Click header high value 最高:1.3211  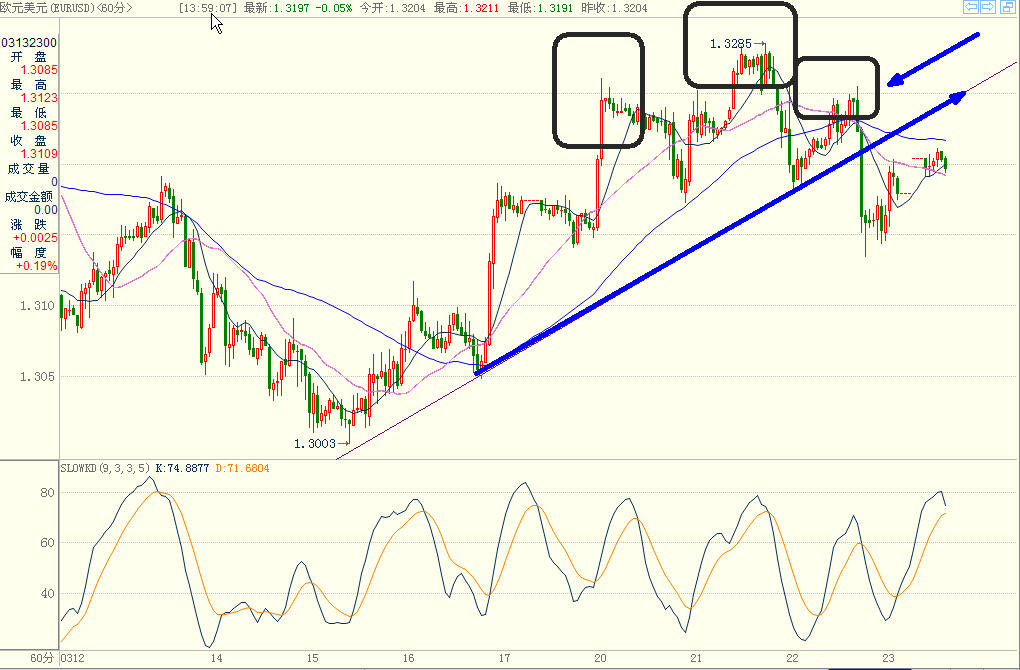coord(466,8)
